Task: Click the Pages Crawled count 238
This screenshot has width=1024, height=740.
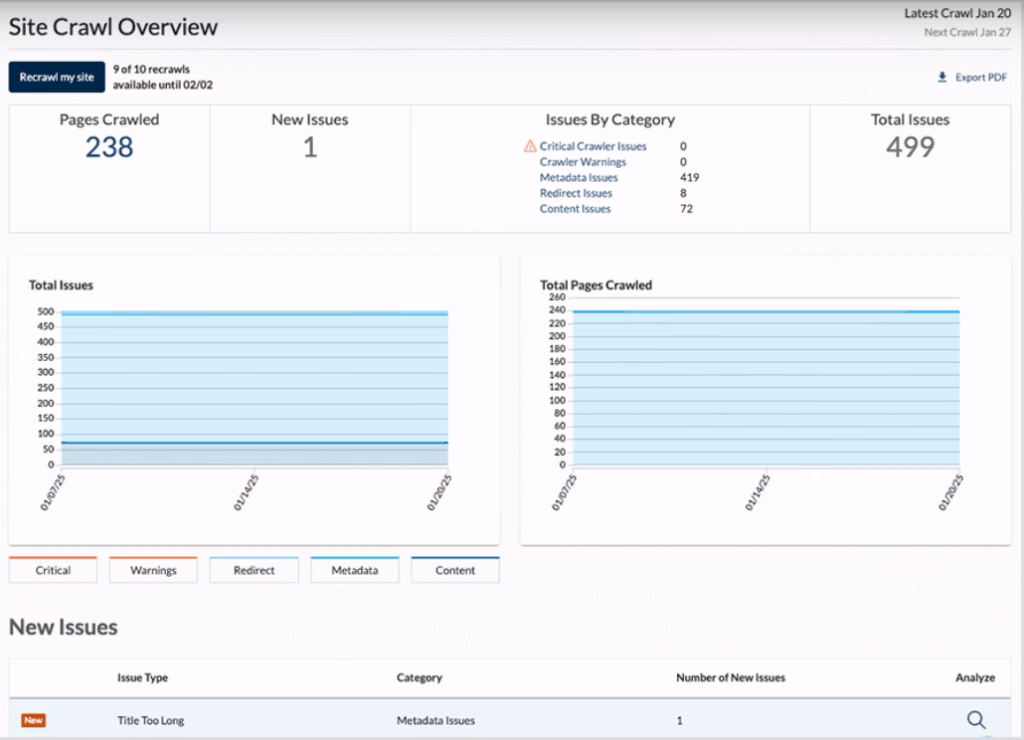Action: click(109, 148)
